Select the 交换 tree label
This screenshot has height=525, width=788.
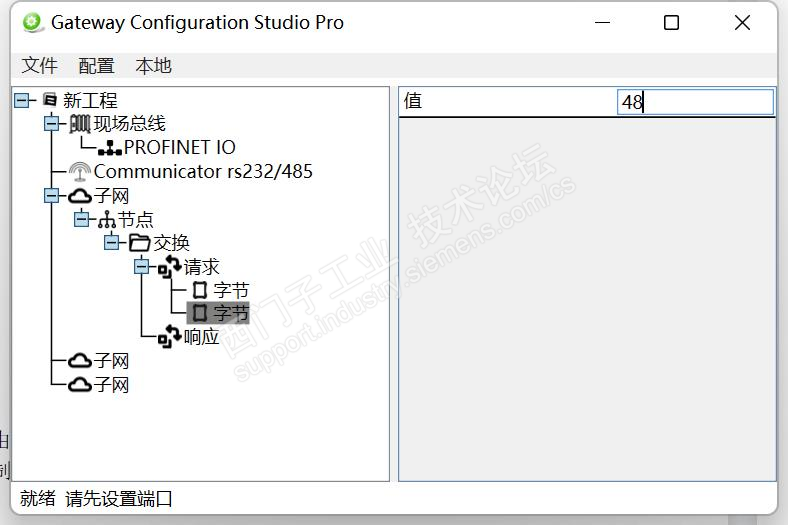(171, 243)
